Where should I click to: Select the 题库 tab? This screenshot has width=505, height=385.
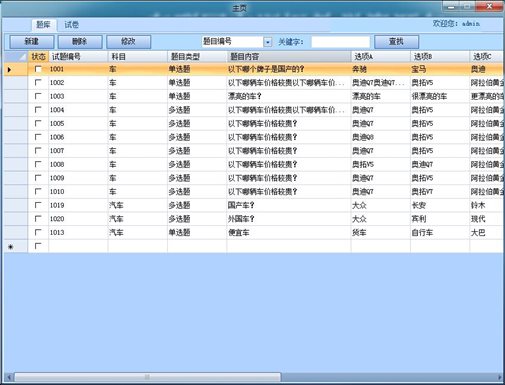(x=44, y=25)
